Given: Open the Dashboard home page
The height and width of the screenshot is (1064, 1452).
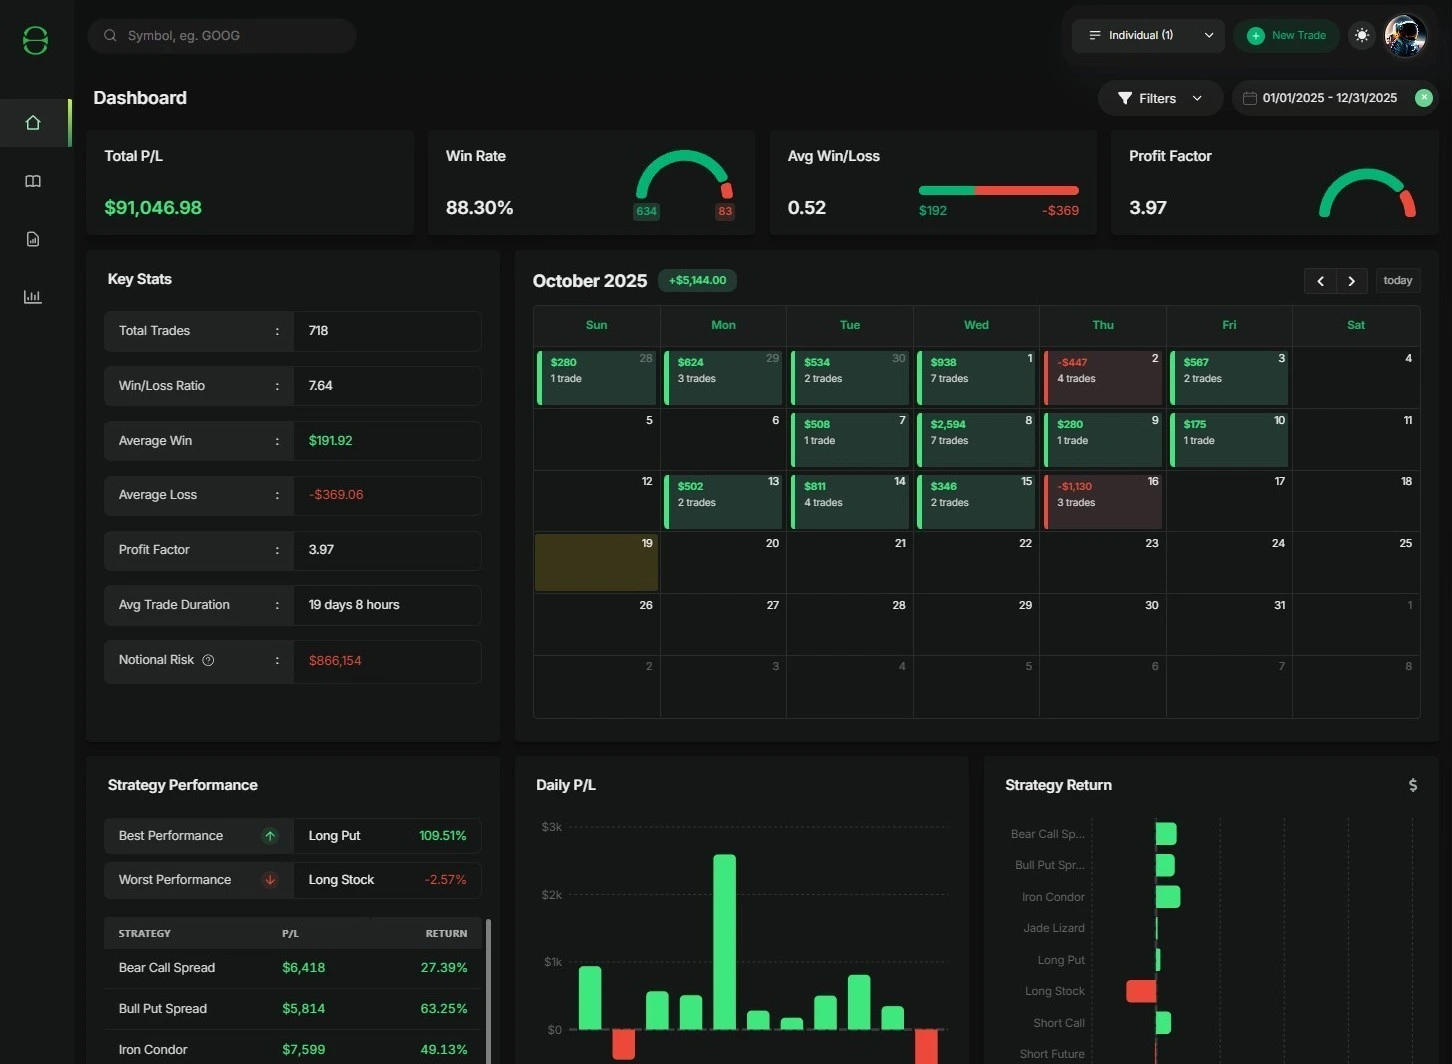Looking at the screenshot, I should coord(33,122).
